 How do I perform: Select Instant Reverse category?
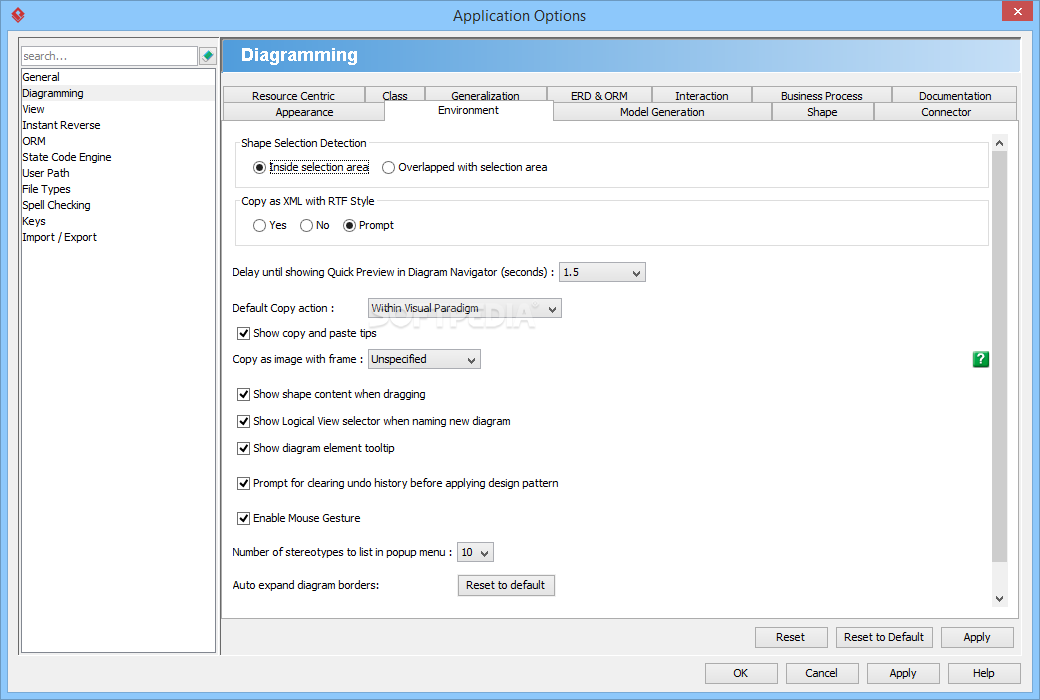pos(118,125)
